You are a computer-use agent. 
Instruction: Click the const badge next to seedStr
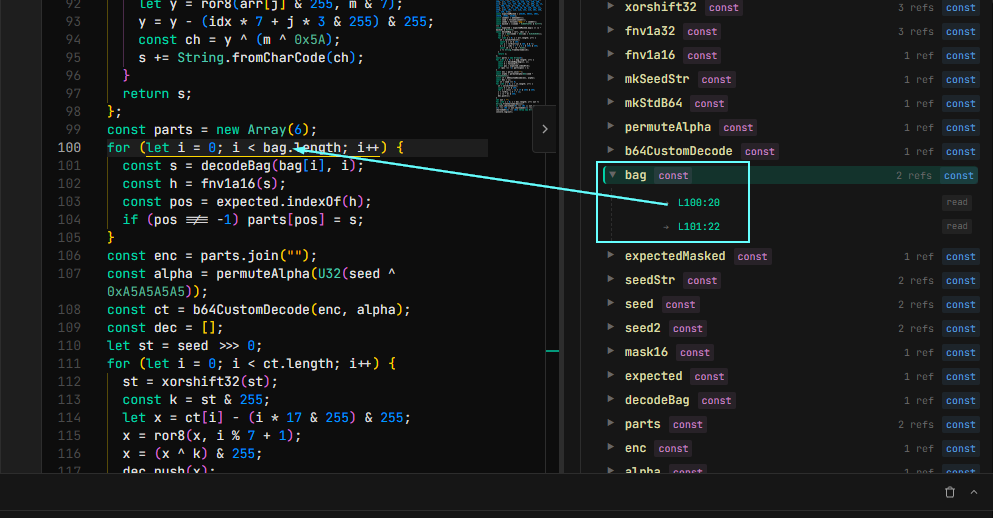tap(702, 281)
